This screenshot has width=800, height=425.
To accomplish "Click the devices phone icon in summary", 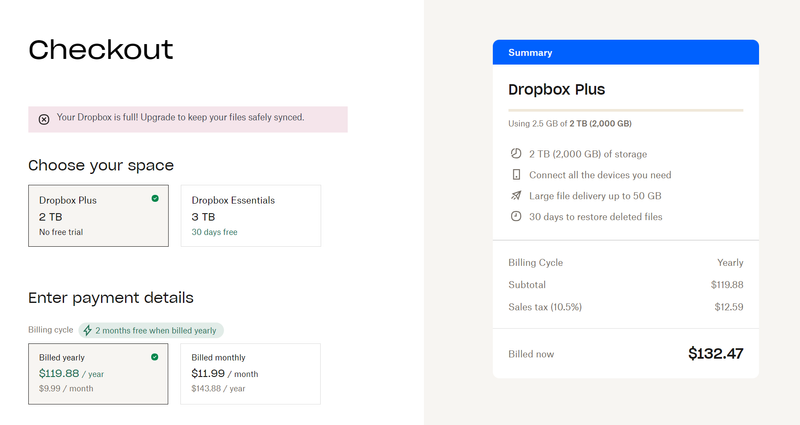I will pyautogui.click(x=516, y=175).
